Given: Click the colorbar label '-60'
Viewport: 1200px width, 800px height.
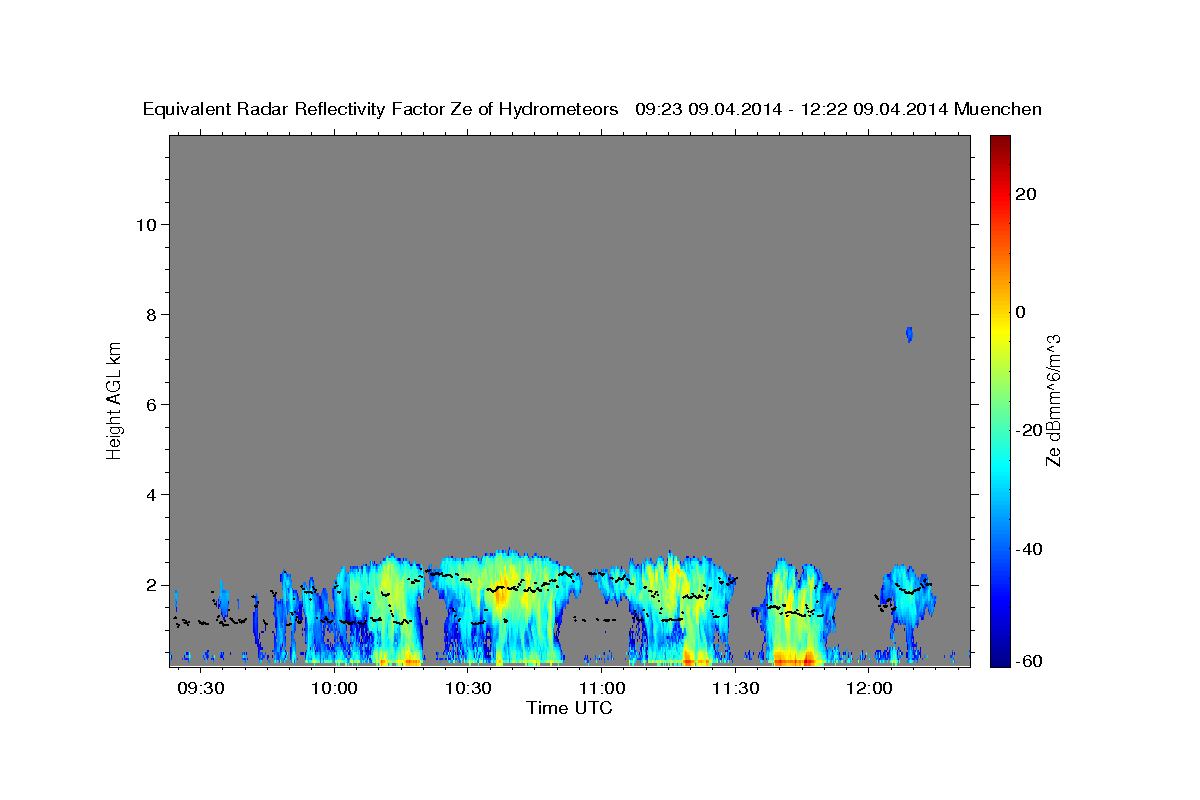Looking at the screenshot, I should click(x=1028, y=661).
